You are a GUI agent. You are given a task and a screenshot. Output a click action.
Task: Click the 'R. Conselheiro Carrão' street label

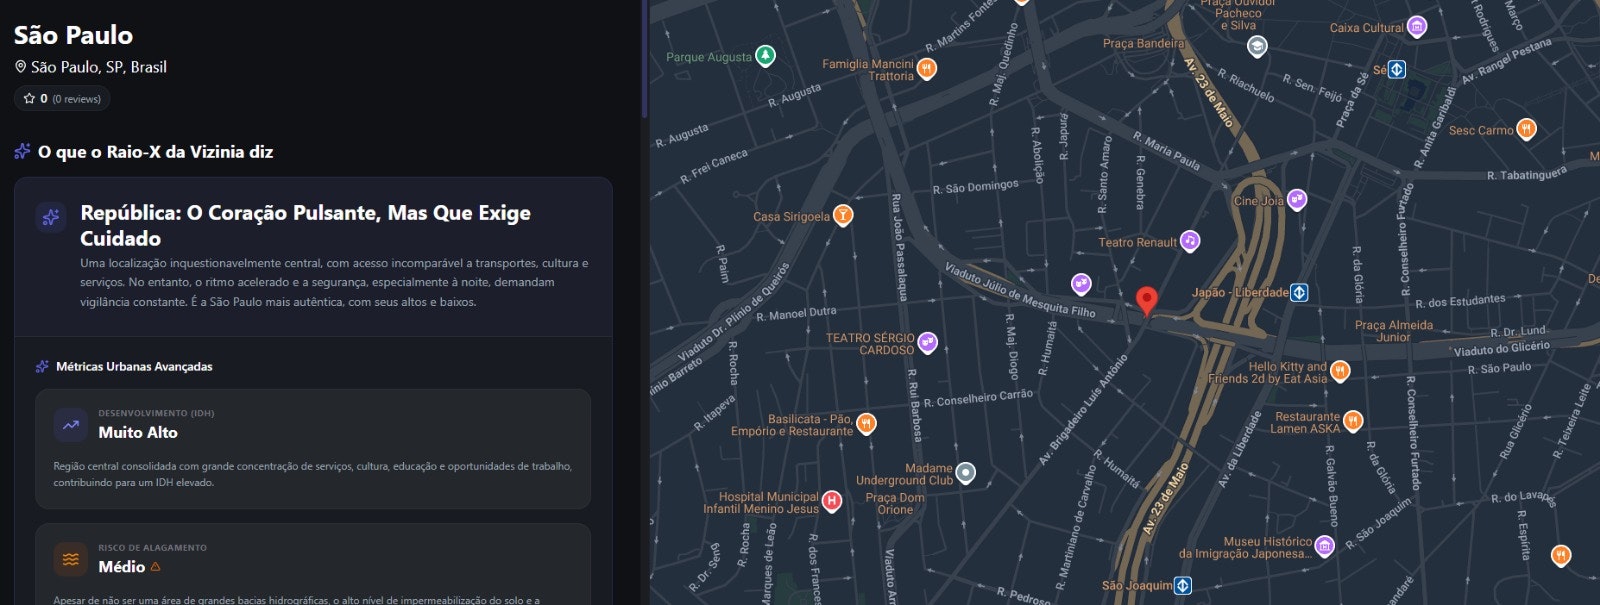point(978,399)
